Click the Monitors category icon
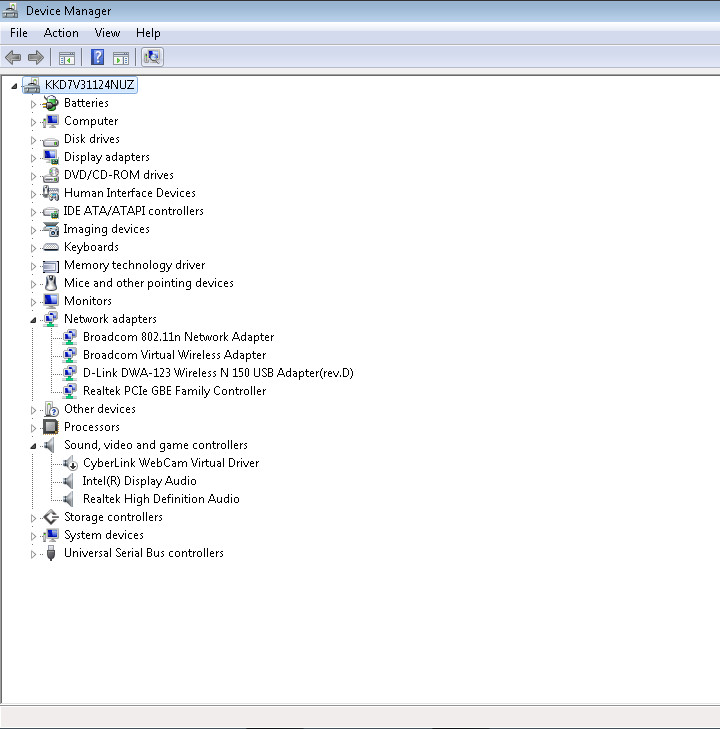Image resolution: width=720 pixels, height=729 pixels. coord(51,301)
